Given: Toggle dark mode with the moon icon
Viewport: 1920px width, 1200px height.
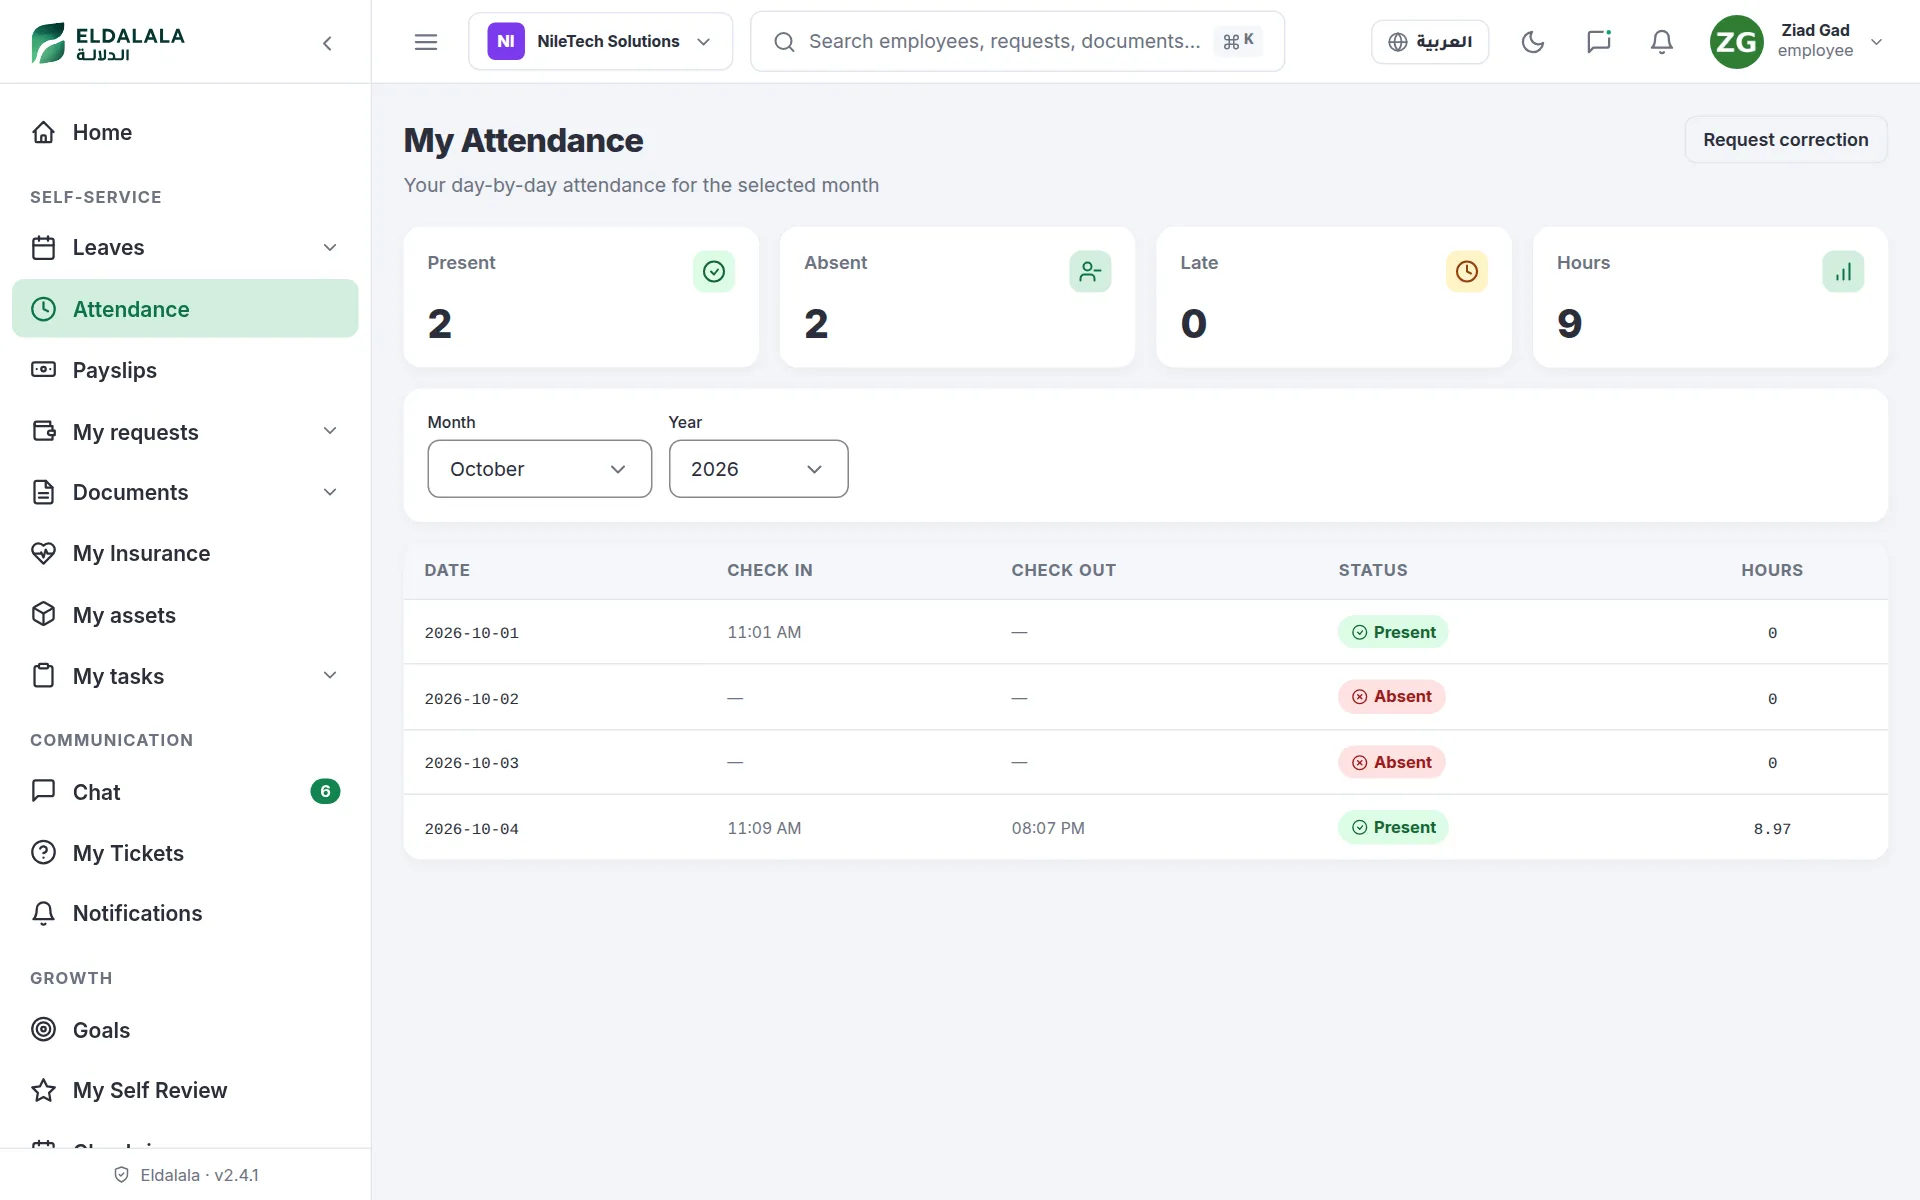Looking at the screenshot, I should [x=1532, y=42].
